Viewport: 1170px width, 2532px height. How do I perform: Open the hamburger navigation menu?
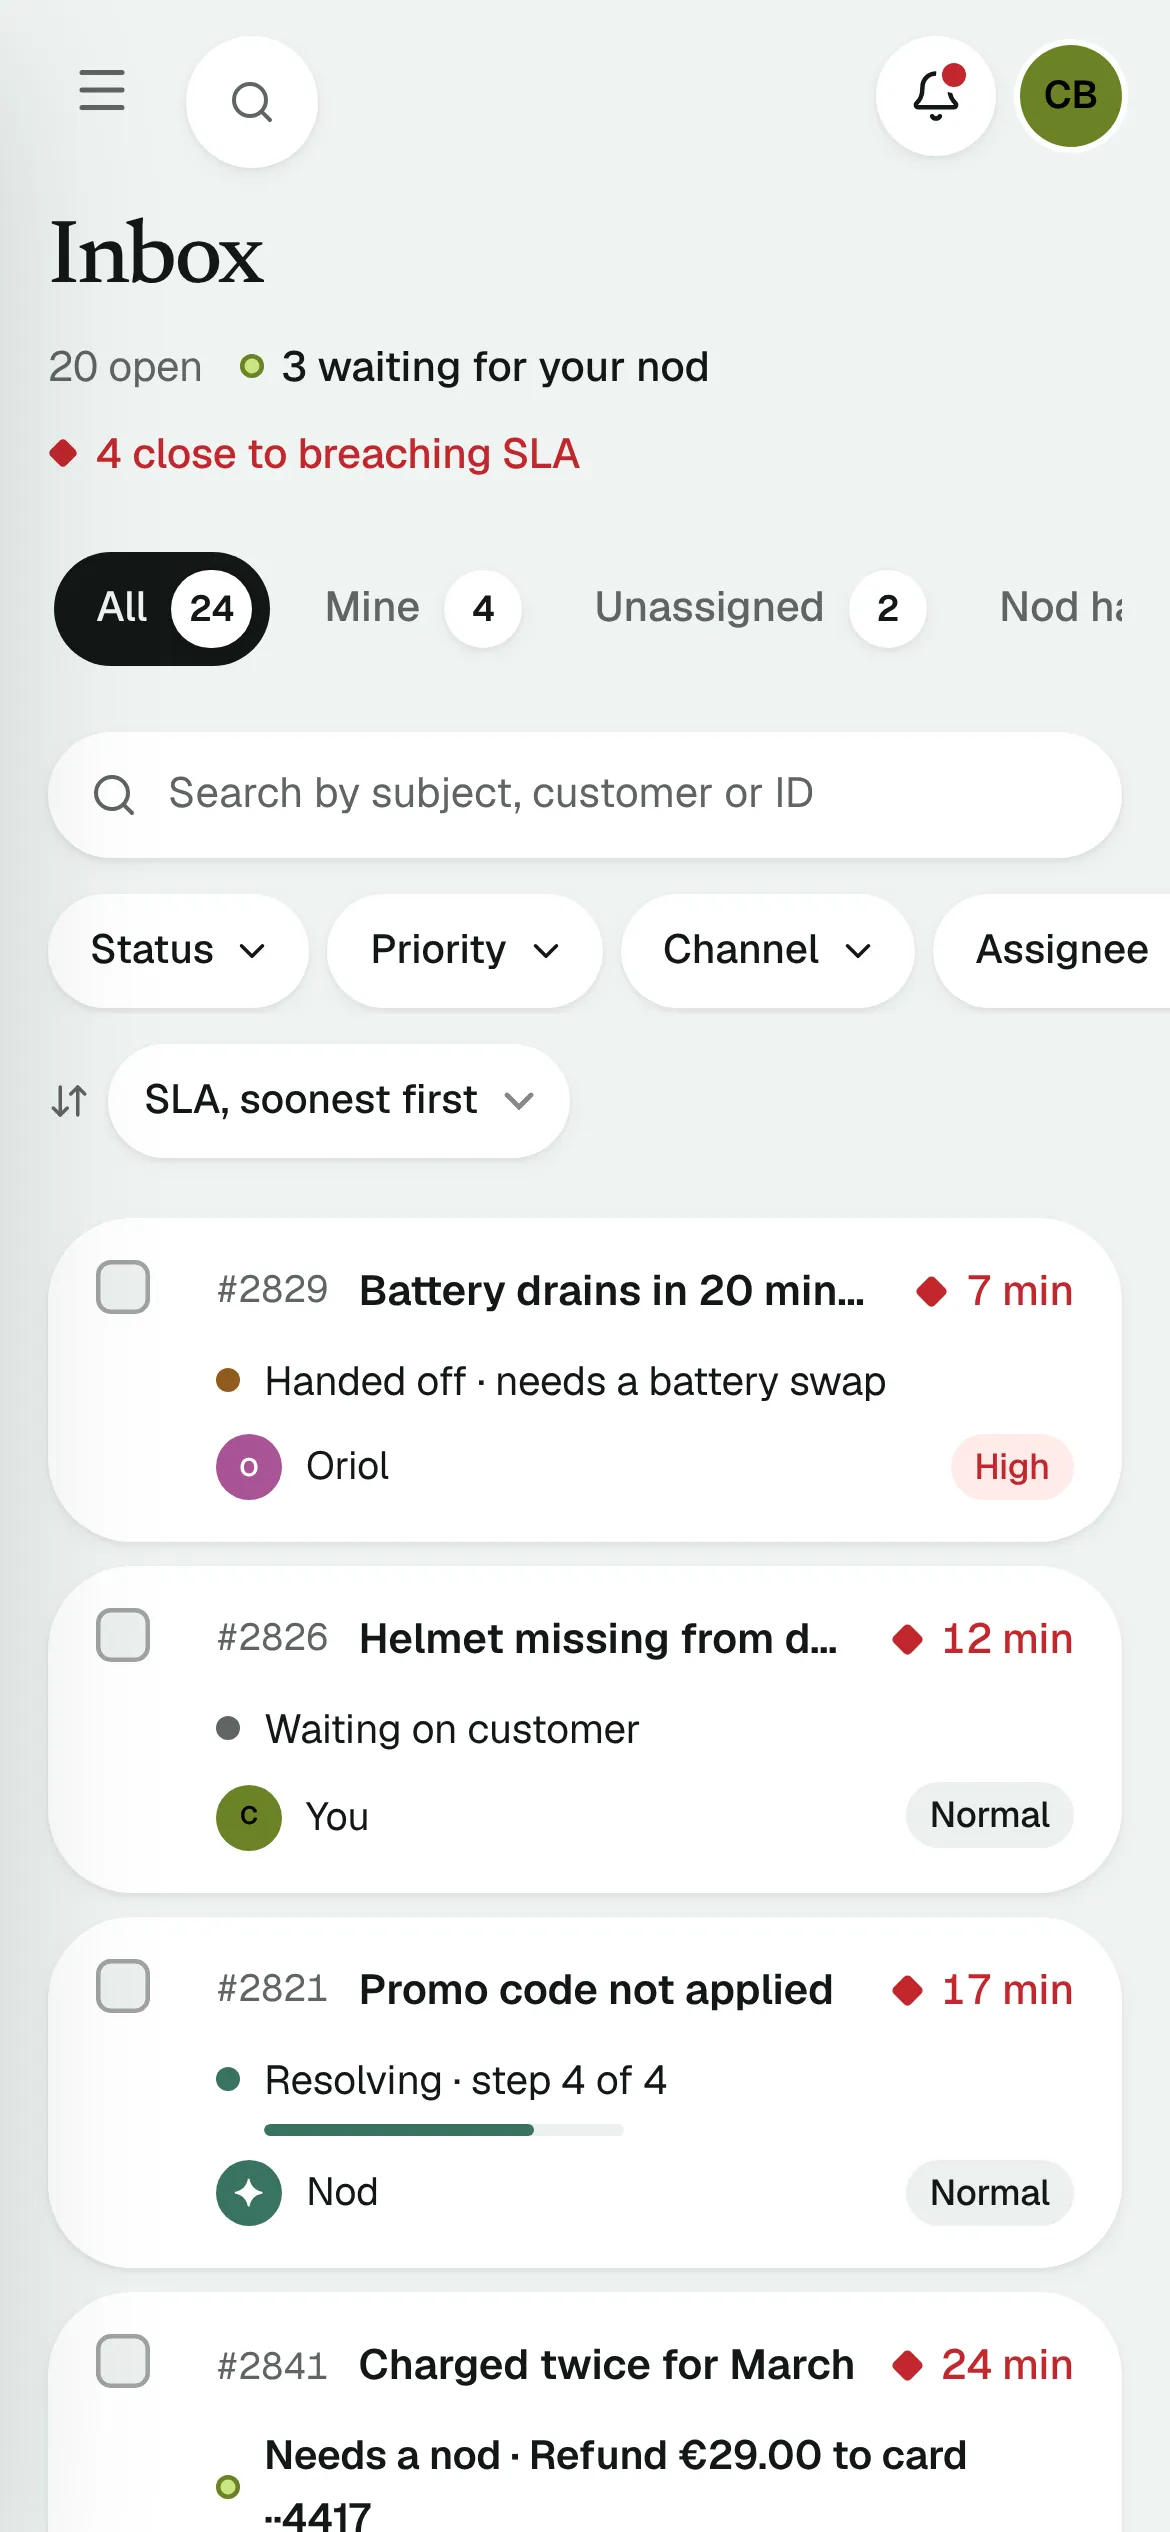(x=102, y=90)
